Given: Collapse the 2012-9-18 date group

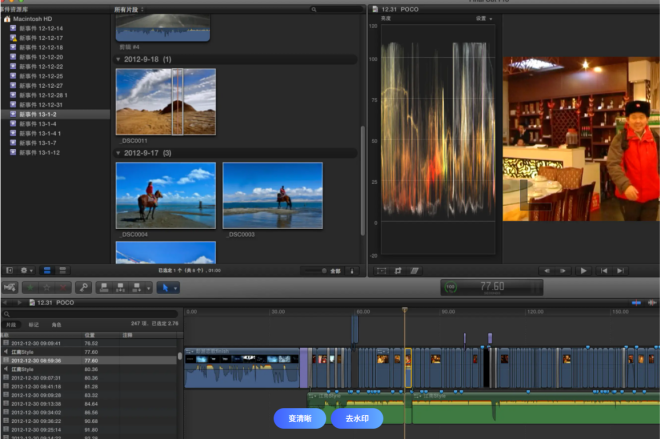Looking at the screenshot, I should pos(119,60).
